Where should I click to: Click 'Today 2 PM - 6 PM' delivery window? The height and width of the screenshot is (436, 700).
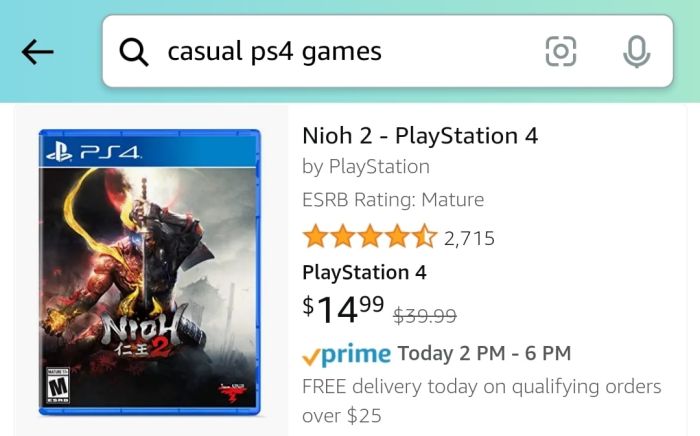coord(484,353)
